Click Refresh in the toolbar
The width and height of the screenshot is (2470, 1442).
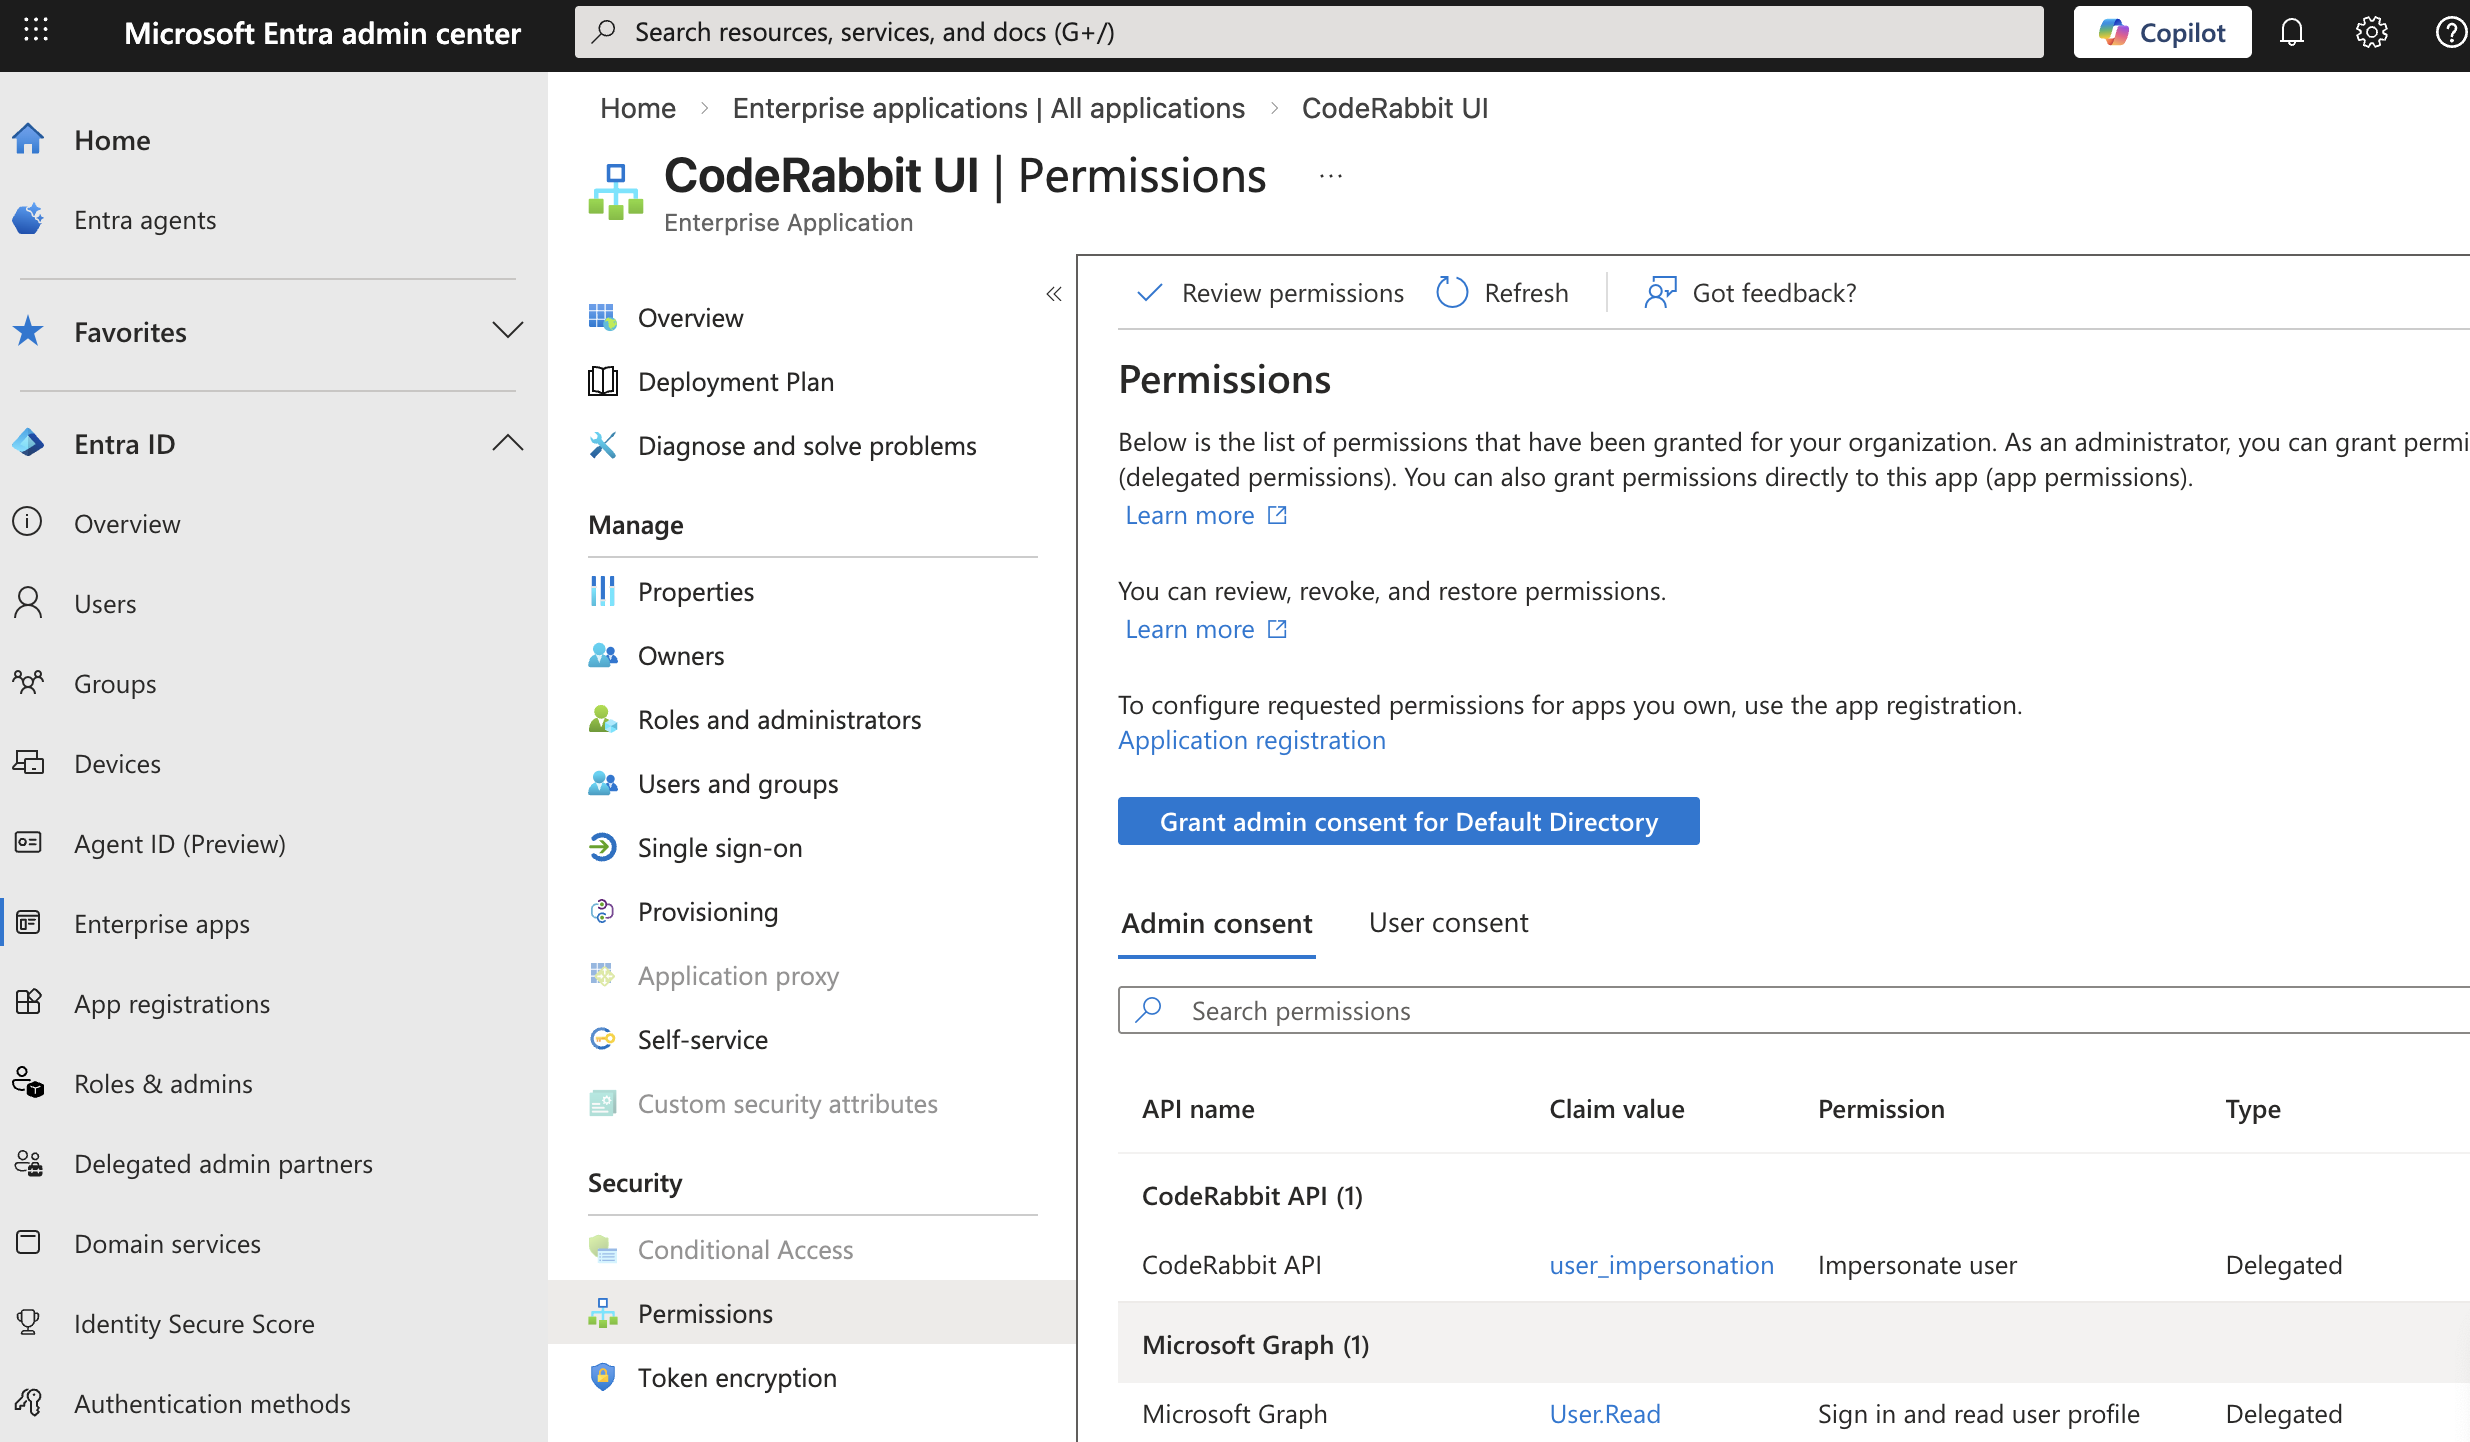[1502, 293]
